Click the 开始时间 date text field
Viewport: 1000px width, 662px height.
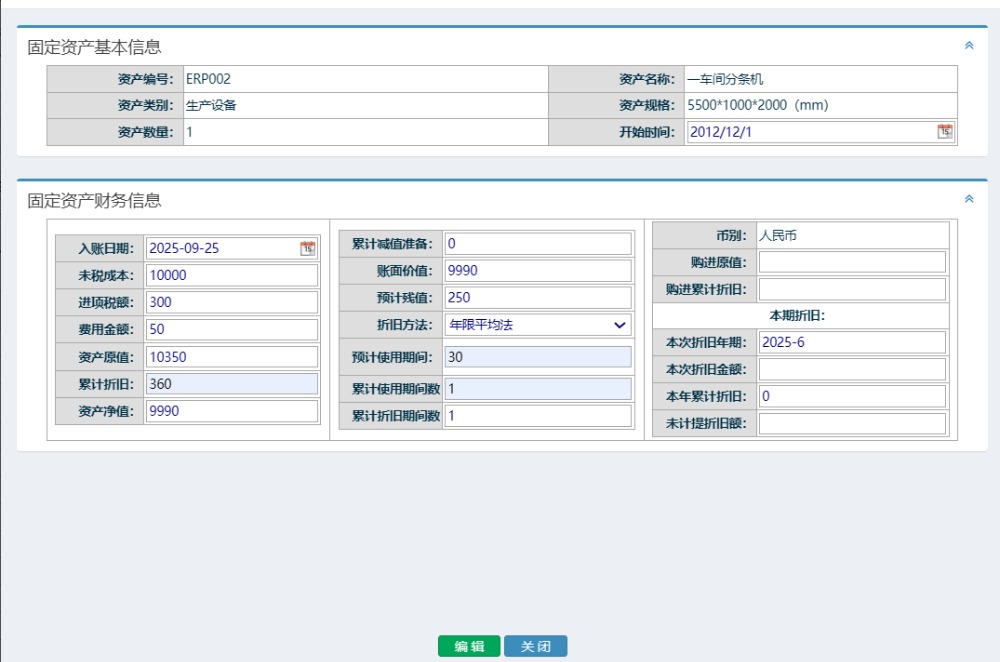810,132
